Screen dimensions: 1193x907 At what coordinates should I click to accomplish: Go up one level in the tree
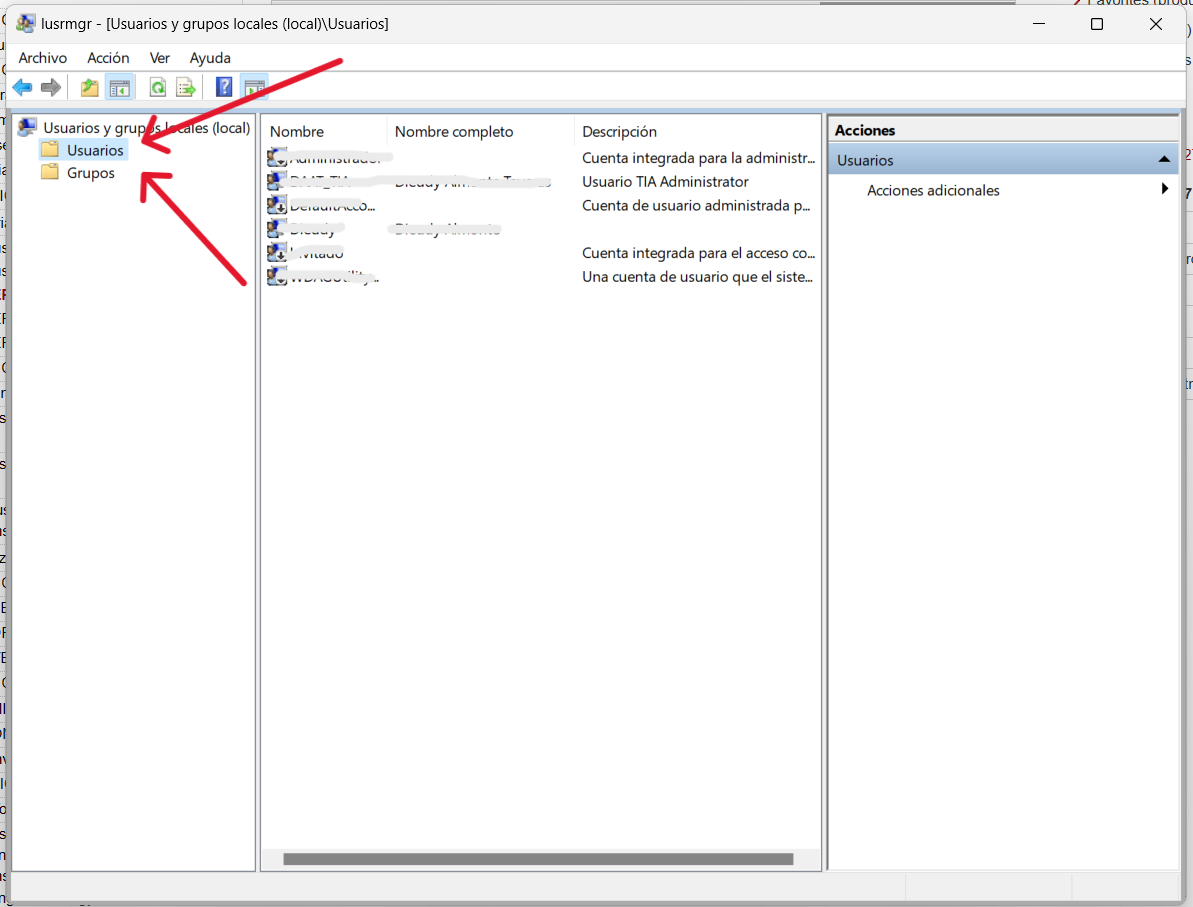click(90, 88)
